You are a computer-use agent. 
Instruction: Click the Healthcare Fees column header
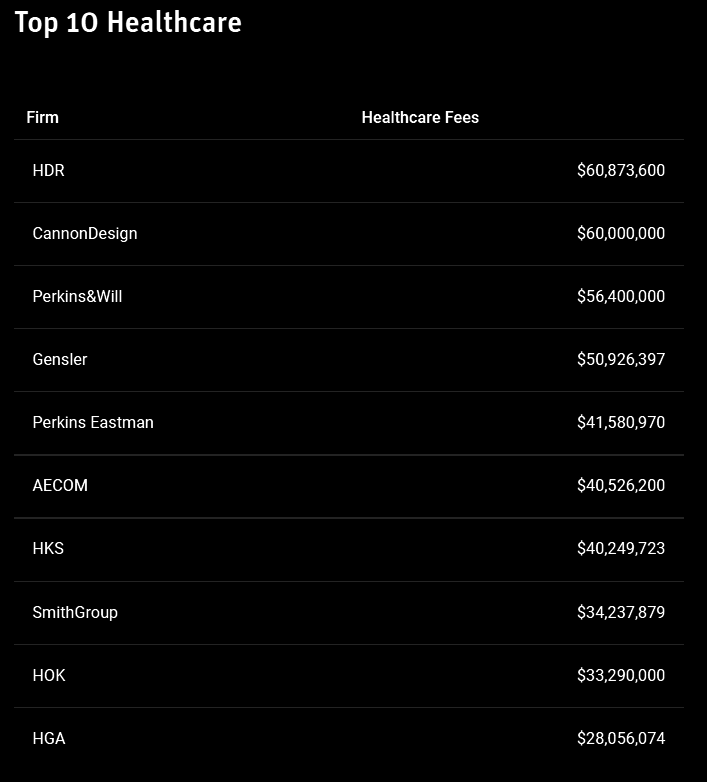click(x=420, y=117)
